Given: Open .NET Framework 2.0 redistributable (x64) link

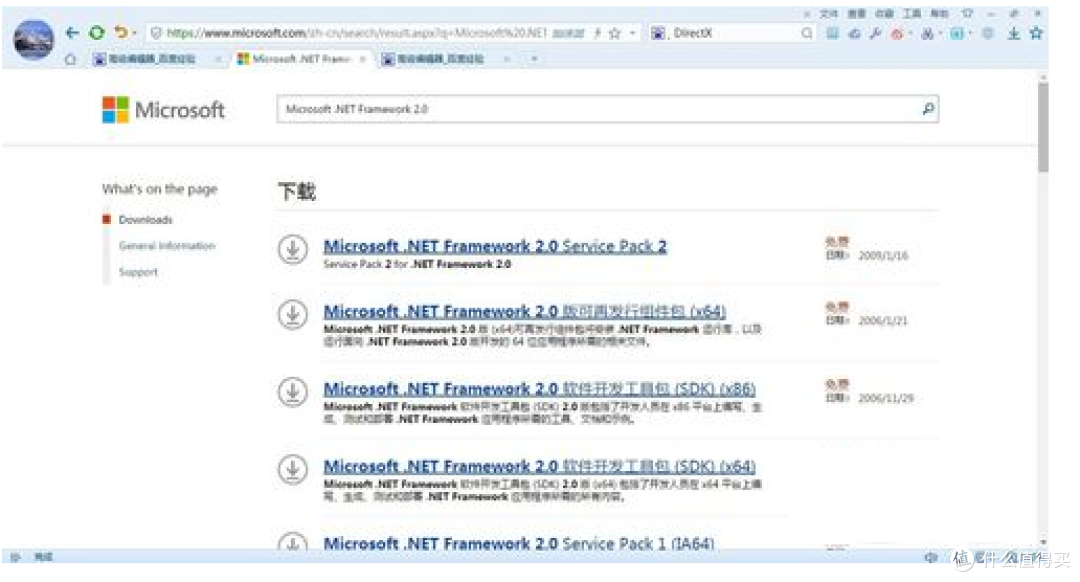Looking at the screenshot, I should [x=524, y=311].
